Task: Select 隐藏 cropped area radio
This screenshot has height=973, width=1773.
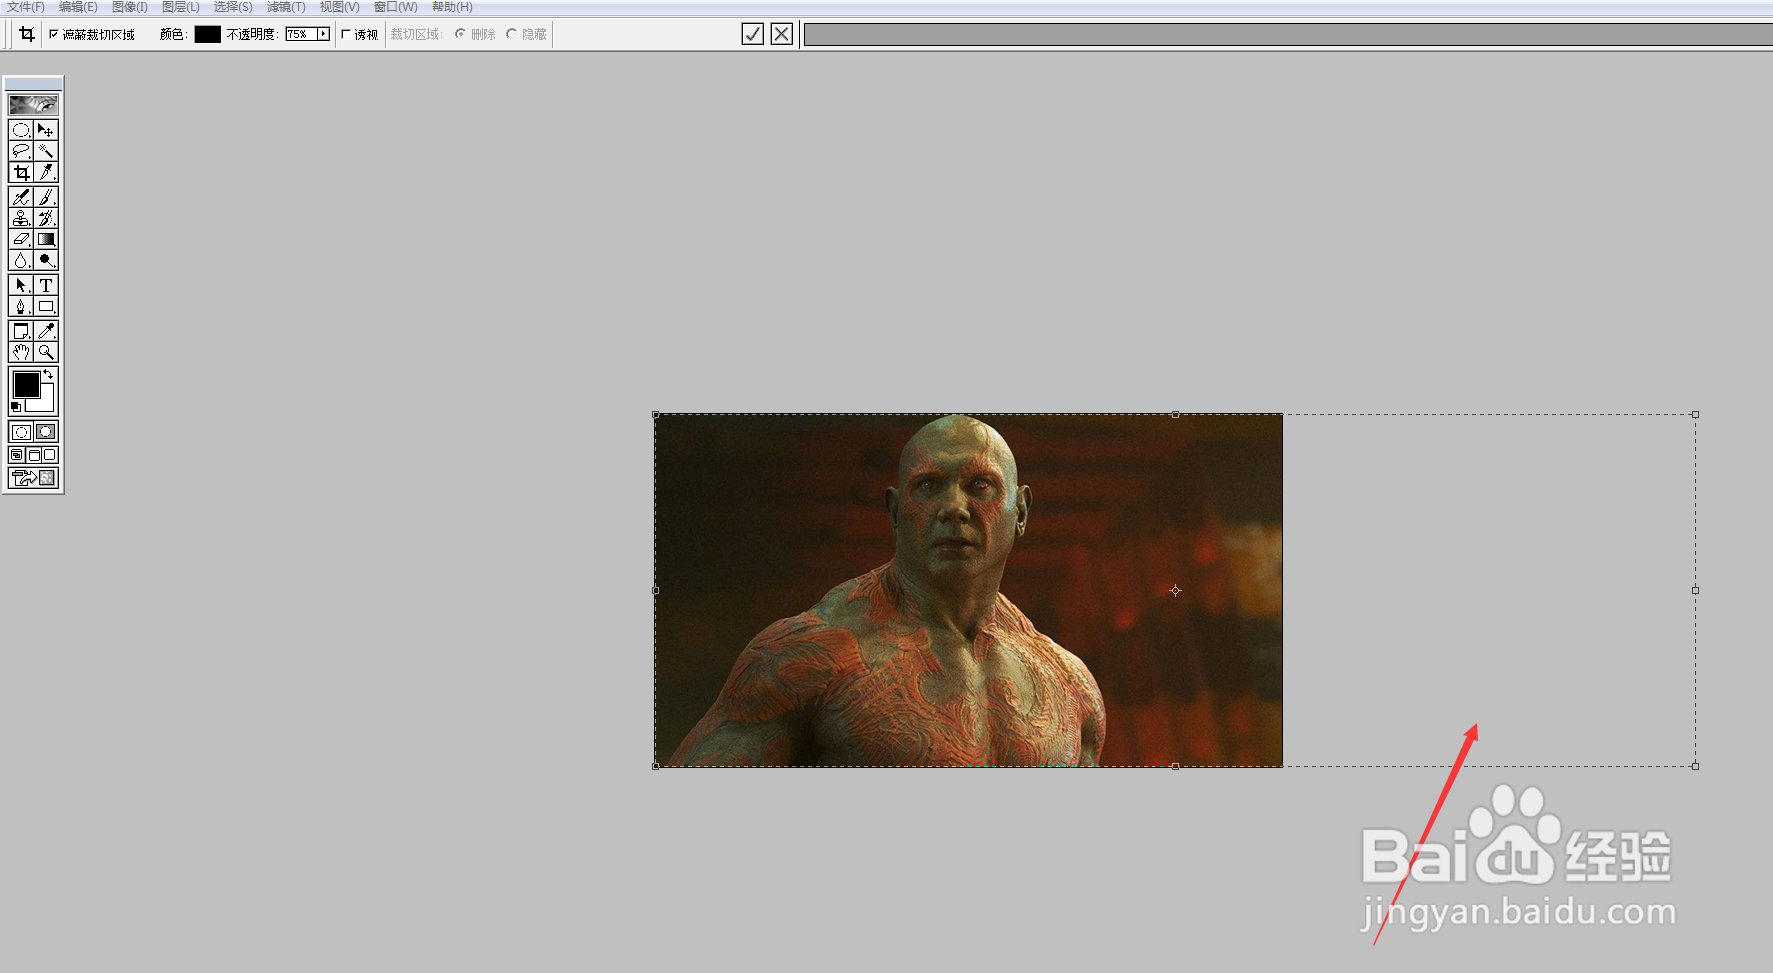Action: point(511,34)
